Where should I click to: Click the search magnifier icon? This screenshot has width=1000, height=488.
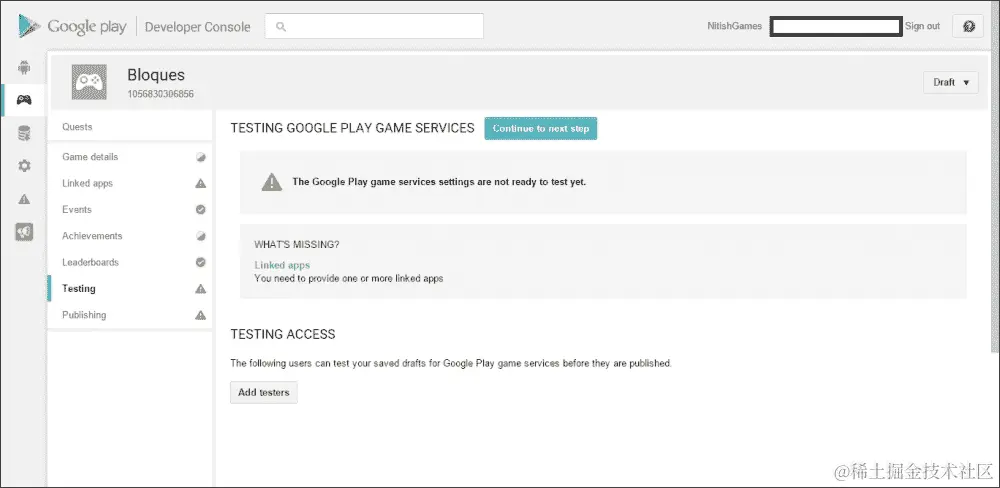click(281, 27)
